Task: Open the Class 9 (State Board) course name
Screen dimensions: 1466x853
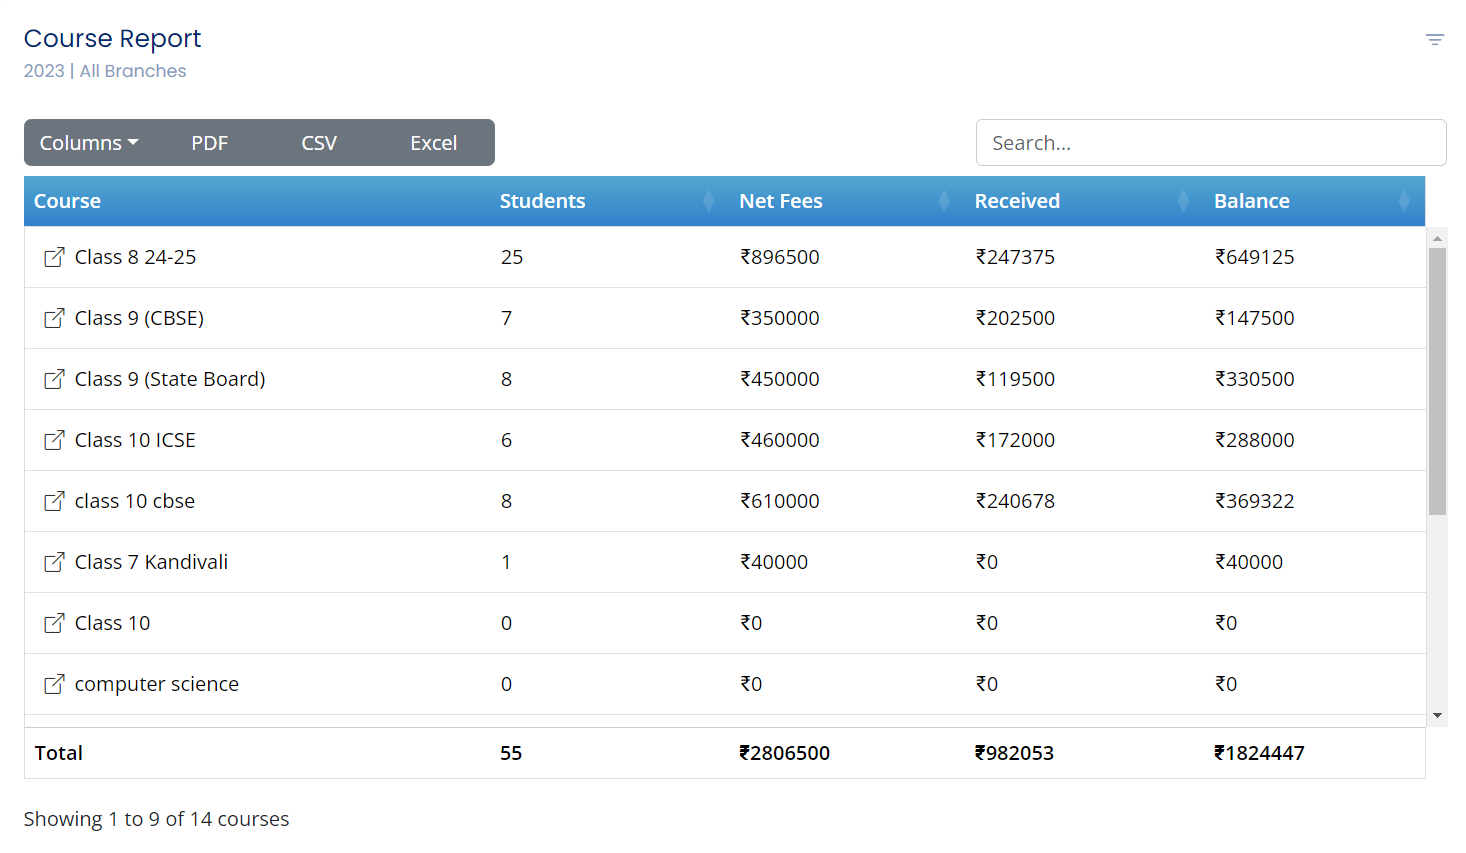Action: pos(170,379)
